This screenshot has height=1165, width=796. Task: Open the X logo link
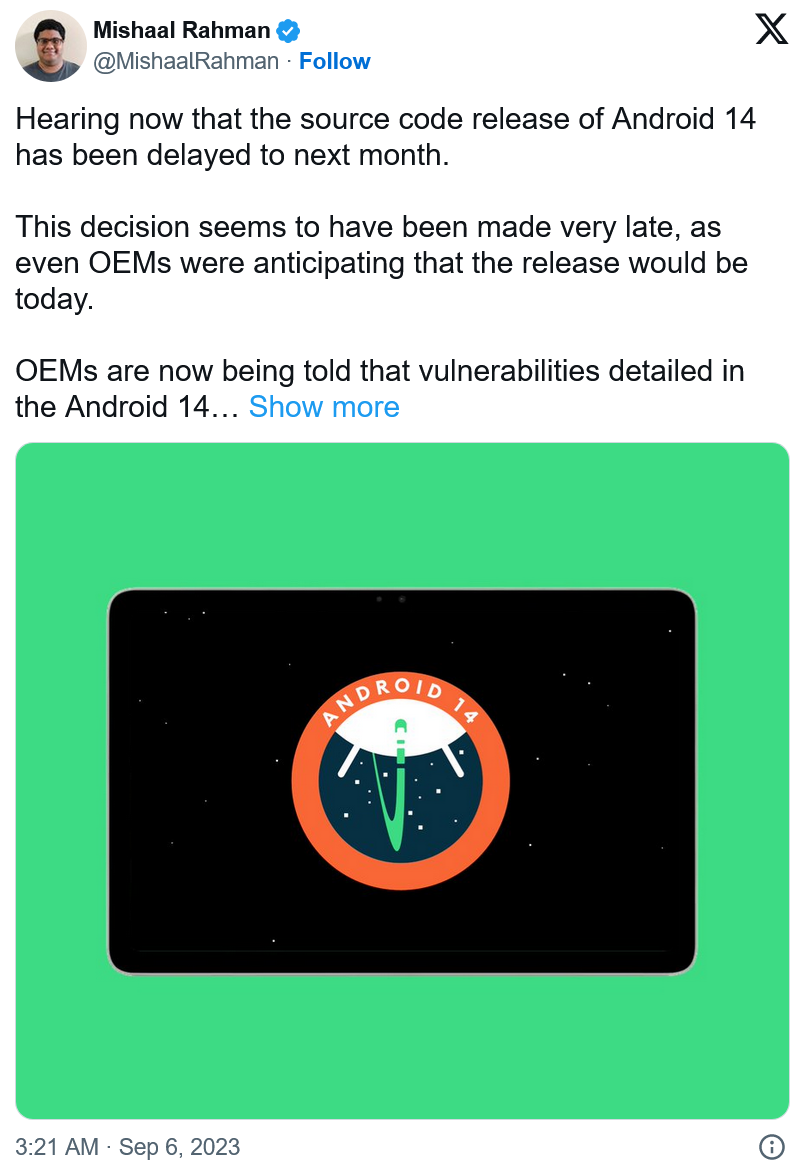pyautogui.click(x=771, y=30)
